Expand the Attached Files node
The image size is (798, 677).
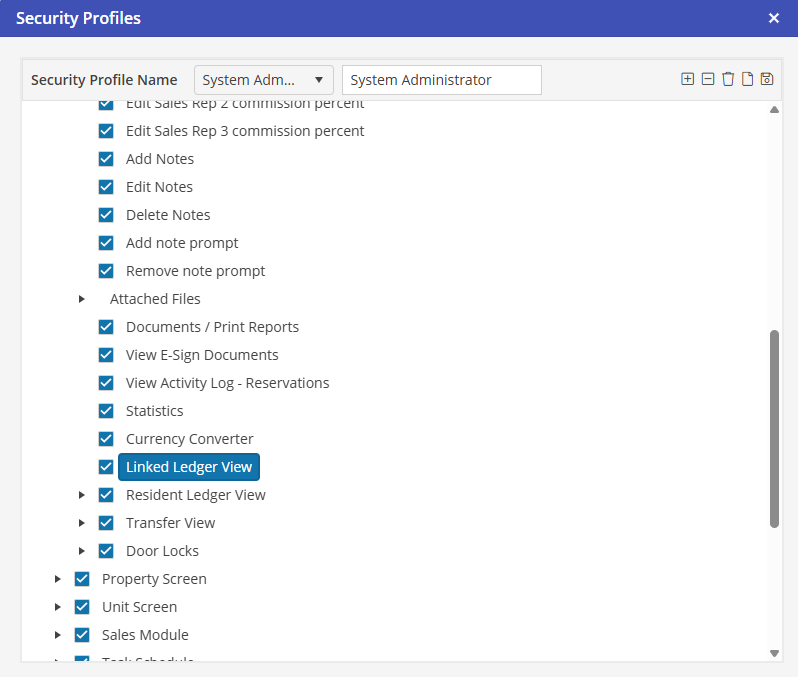pos(82,299)
